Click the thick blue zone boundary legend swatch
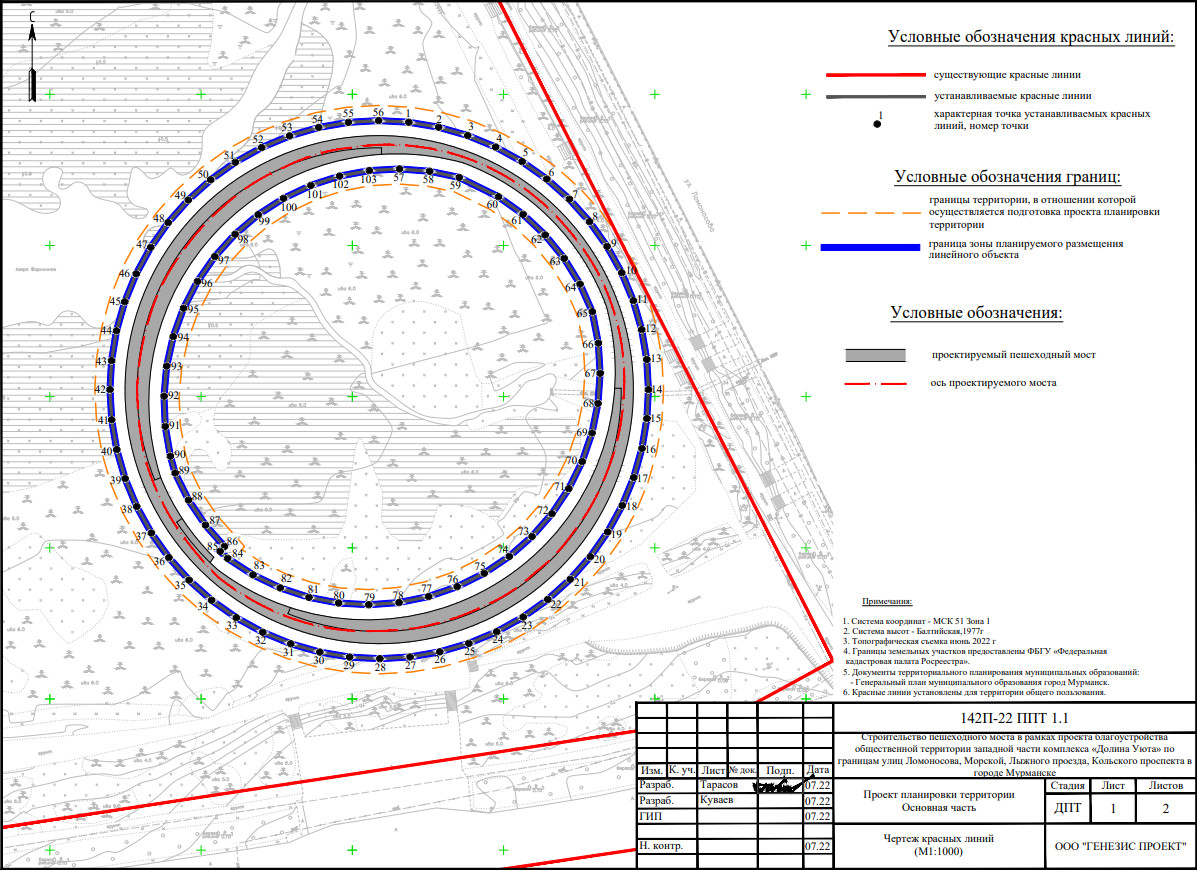Viewport: 1197px width, 870px height. pos(868,247)
